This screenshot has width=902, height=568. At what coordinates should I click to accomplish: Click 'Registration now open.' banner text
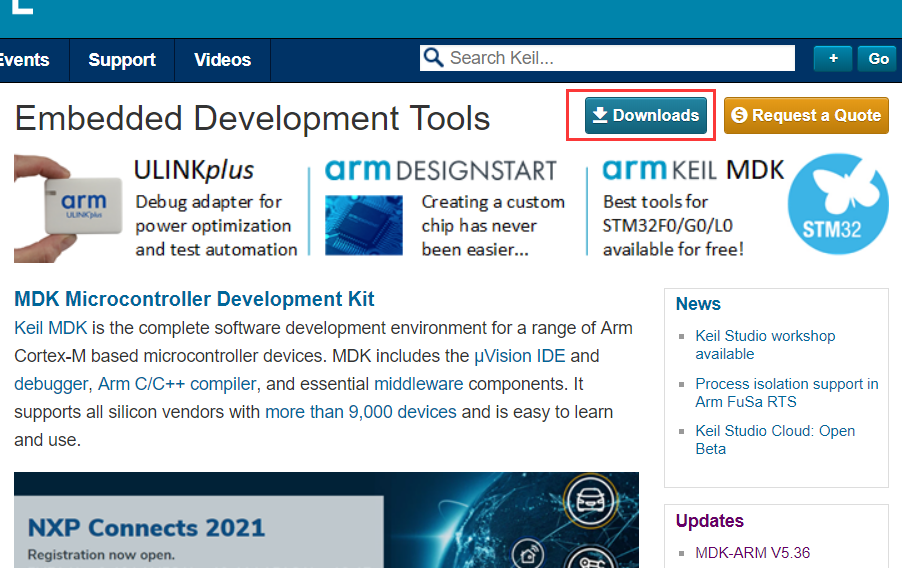101,555
